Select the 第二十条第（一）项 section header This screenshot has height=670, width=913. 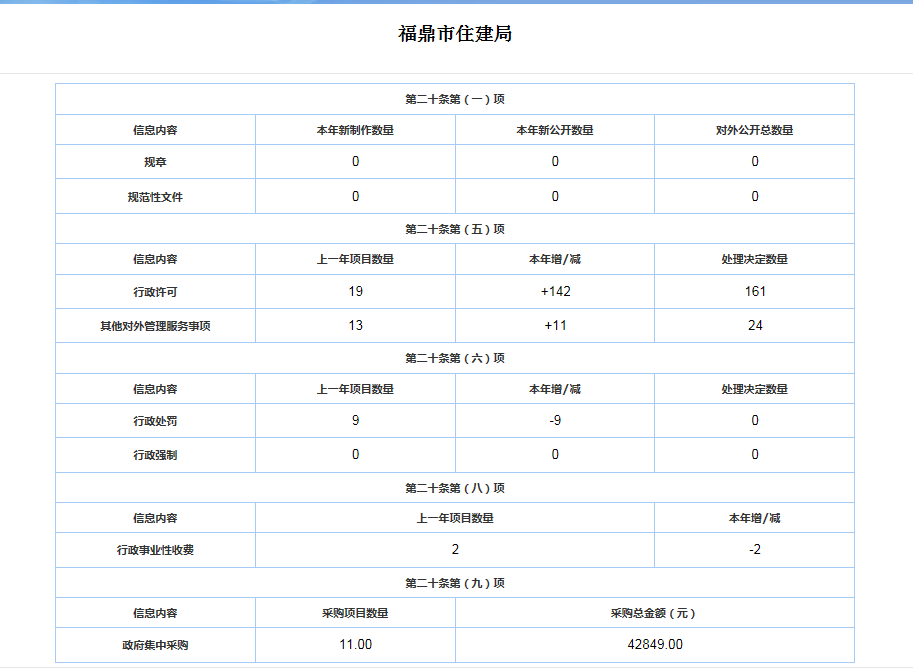tap(455, 99)
